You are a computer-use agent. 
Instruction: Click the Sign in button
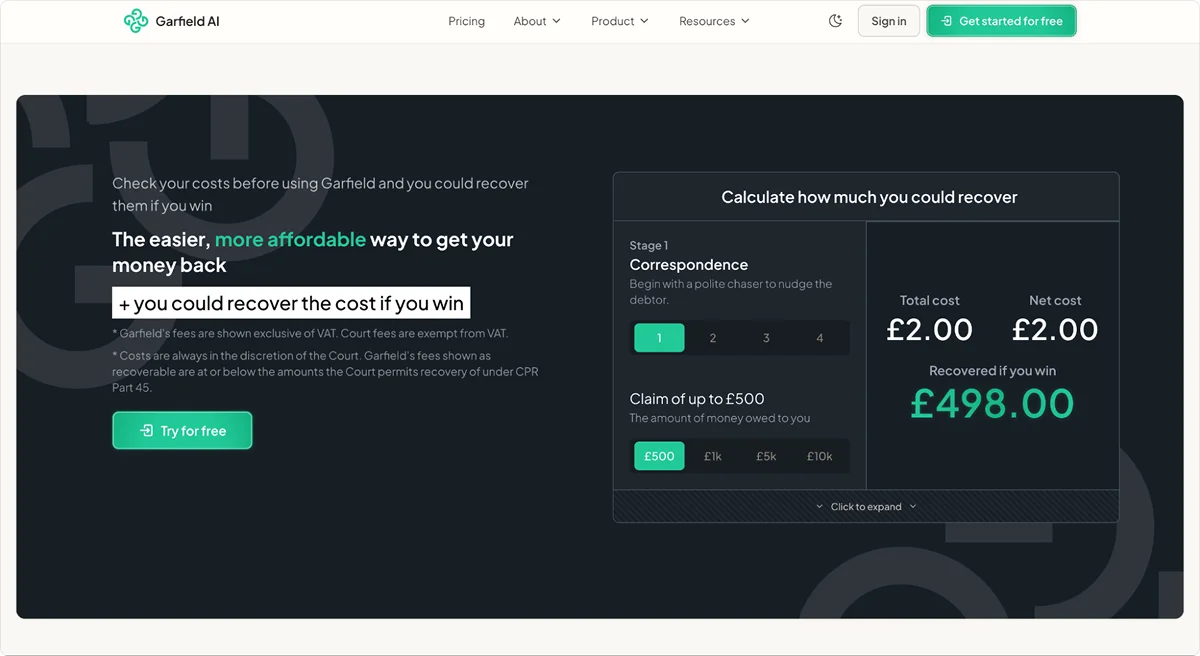point(888,21)
